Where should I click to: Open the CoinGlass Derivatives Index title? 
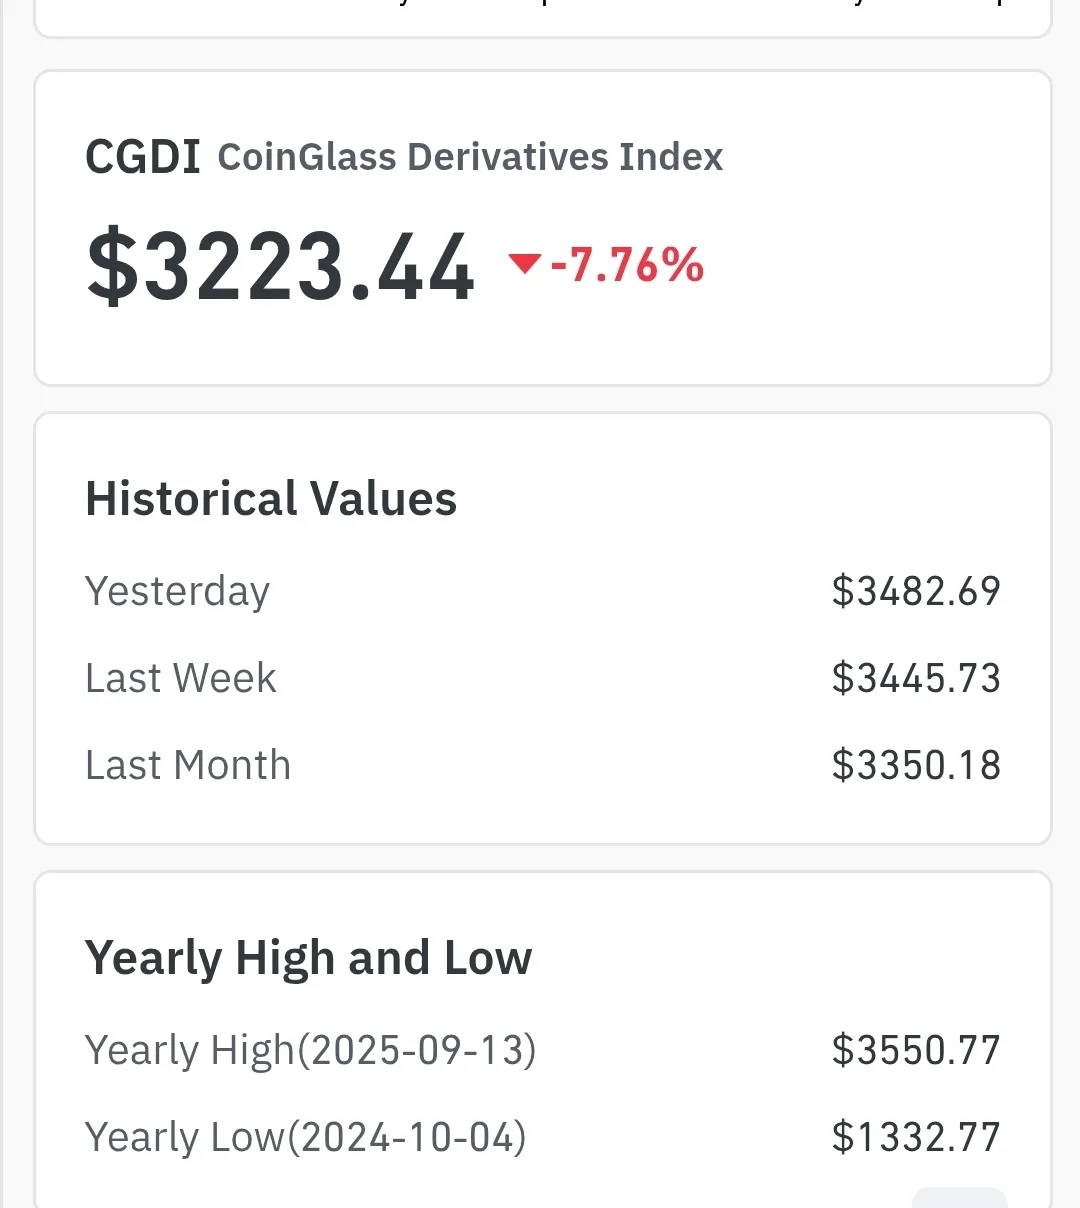(470, 157)
